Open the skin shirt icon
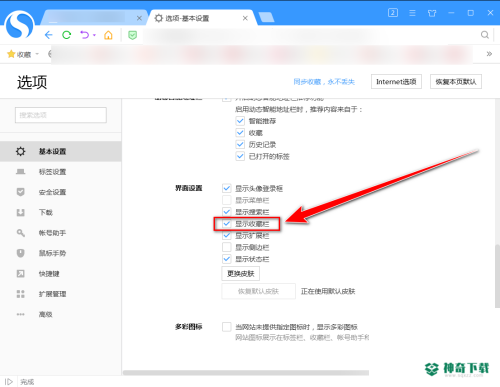The image size is (500, 387). [x=432, y=13]
